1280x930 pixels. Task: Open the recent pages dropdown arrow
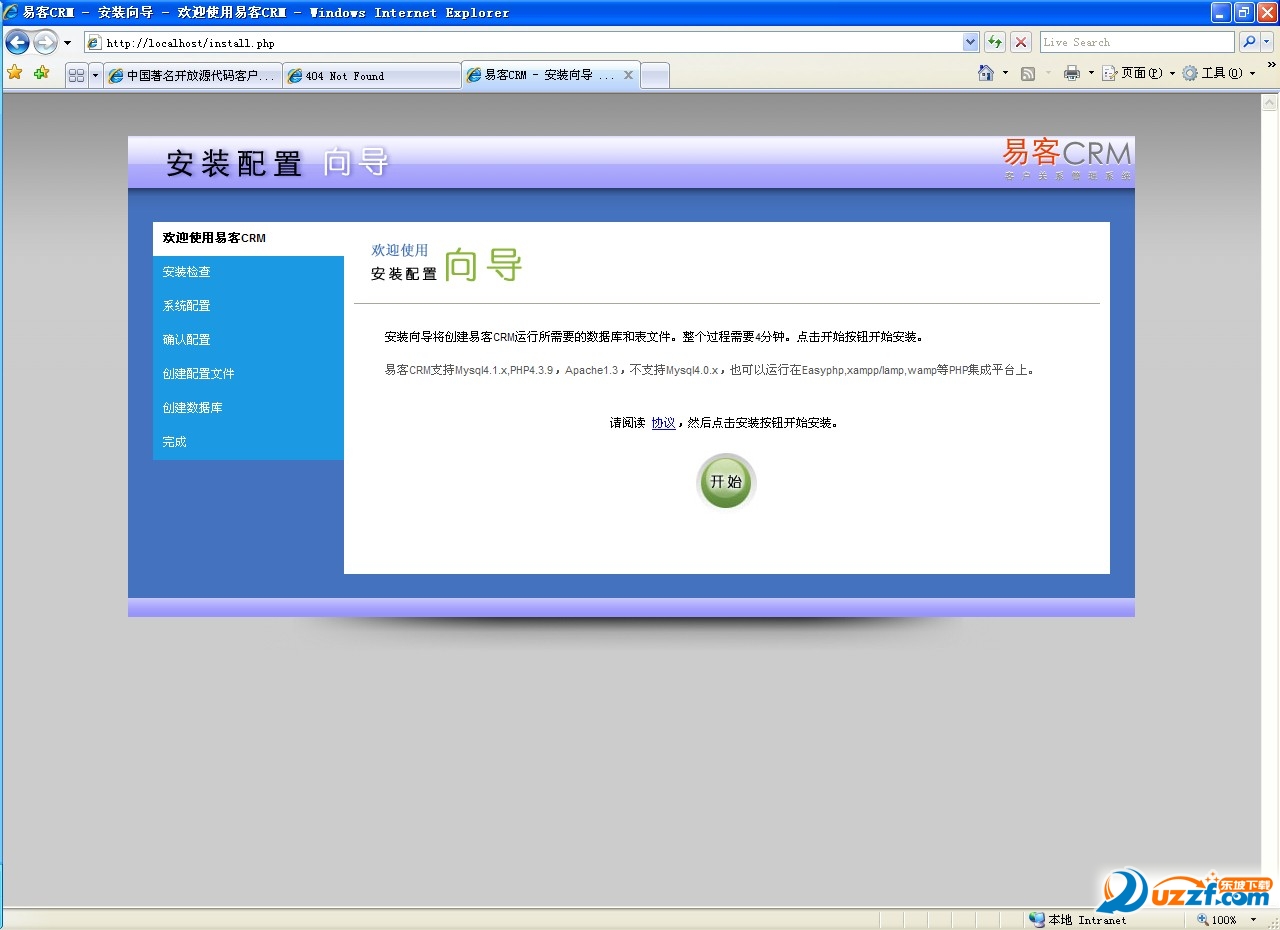[67, 43]
